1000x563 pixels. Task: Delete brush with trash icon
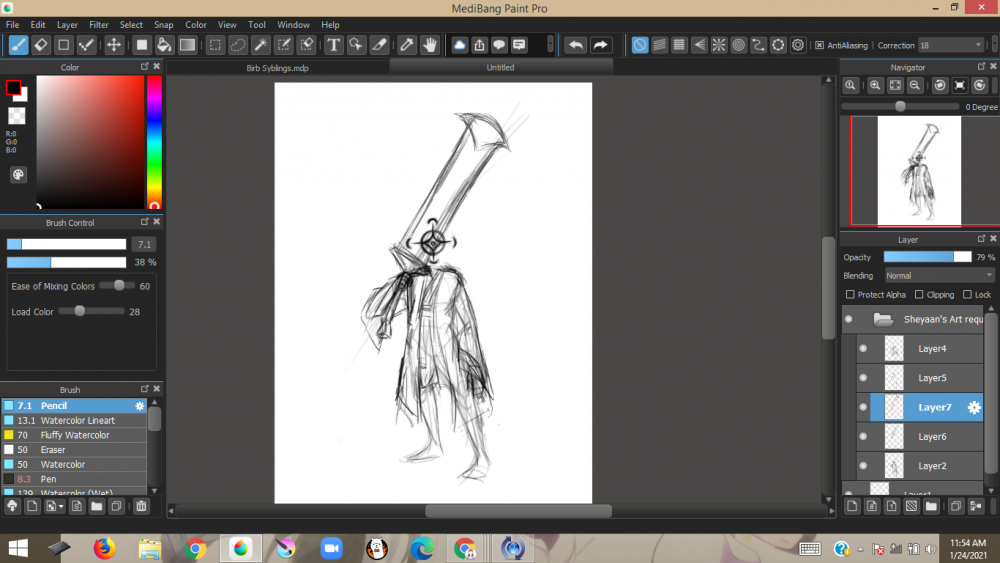point(141,506)
